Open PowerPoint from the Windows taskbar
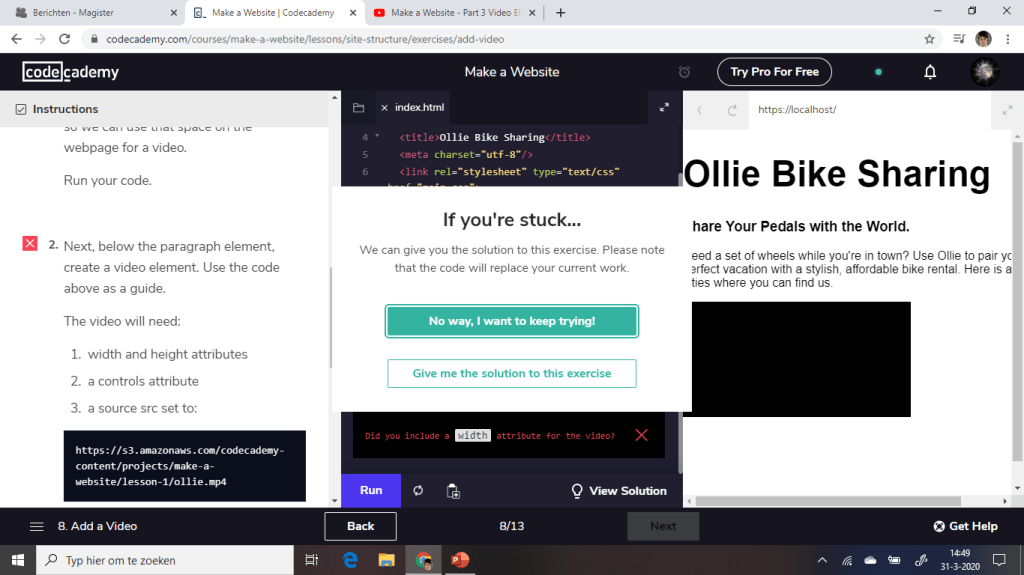The width and height of the screenshot is (1024, 575). point(459,560)
